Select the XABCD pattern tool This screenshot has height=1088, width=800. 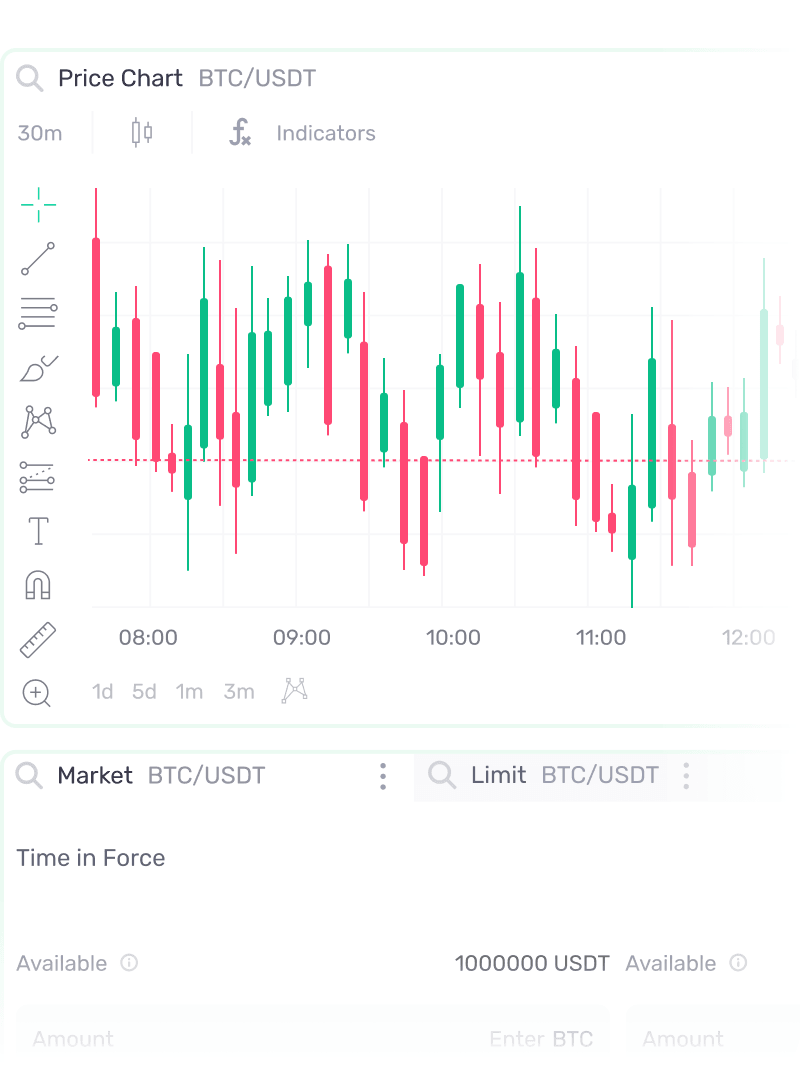38,421
